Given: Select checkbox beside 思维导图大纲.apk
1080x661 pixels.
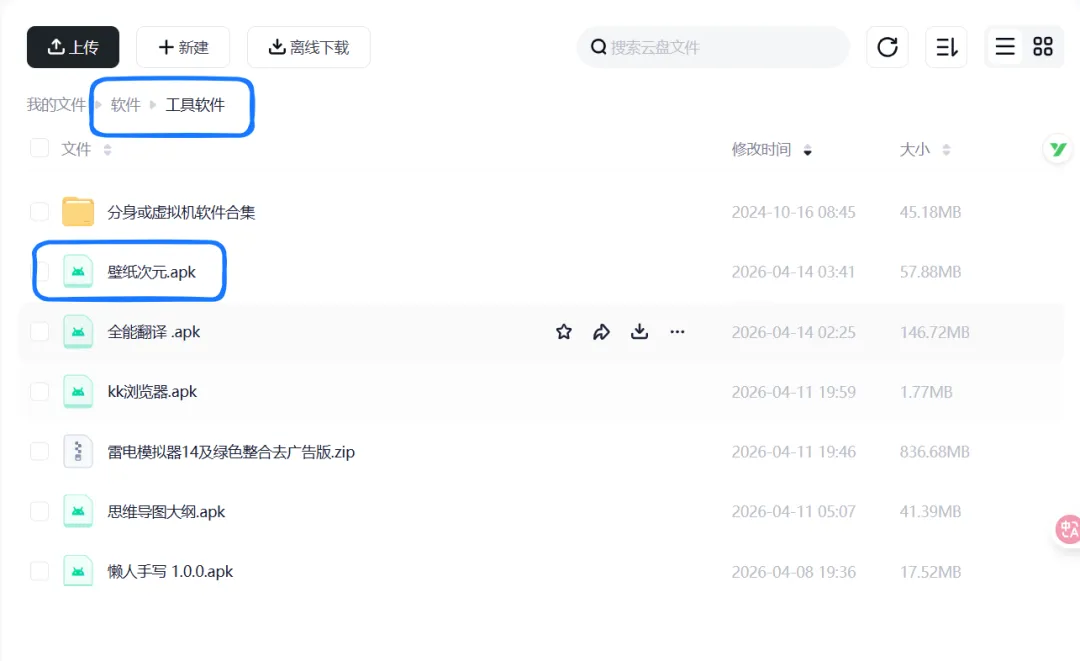Looking at the screenshot, I should 40,512.
